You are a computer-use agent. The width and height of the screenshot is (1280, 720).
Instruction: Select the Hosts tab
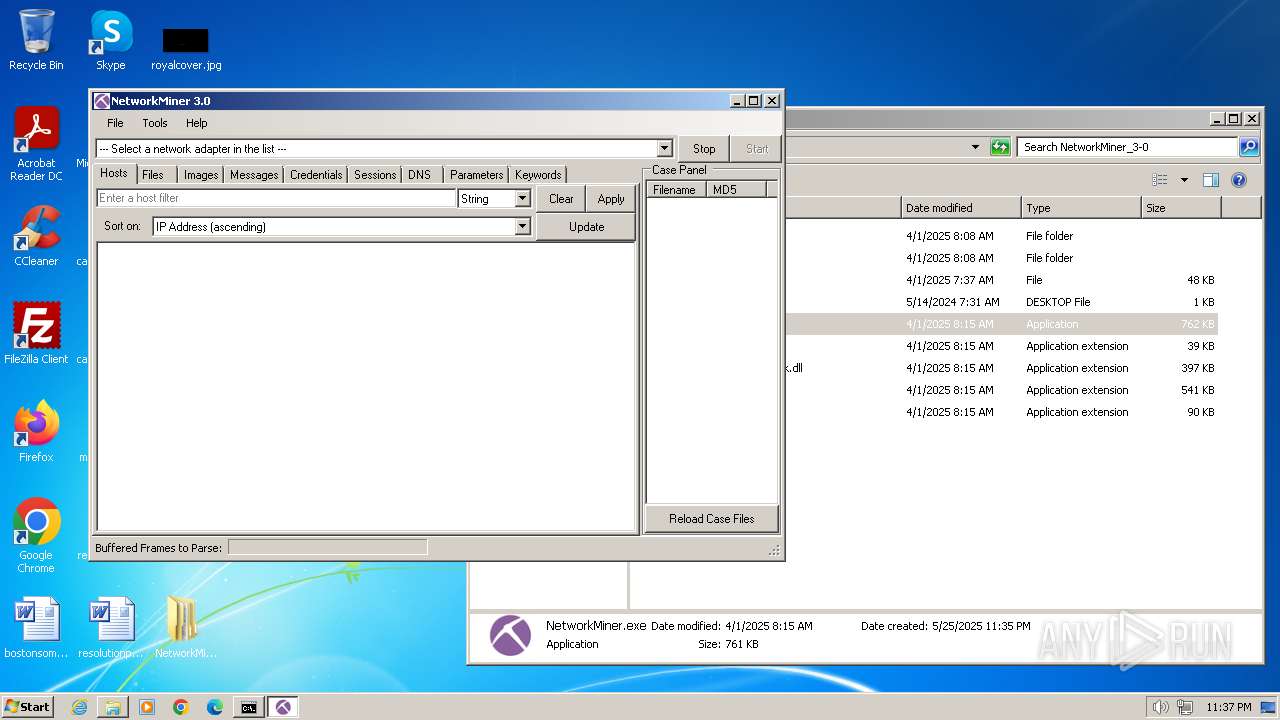[x=114, y=173]
